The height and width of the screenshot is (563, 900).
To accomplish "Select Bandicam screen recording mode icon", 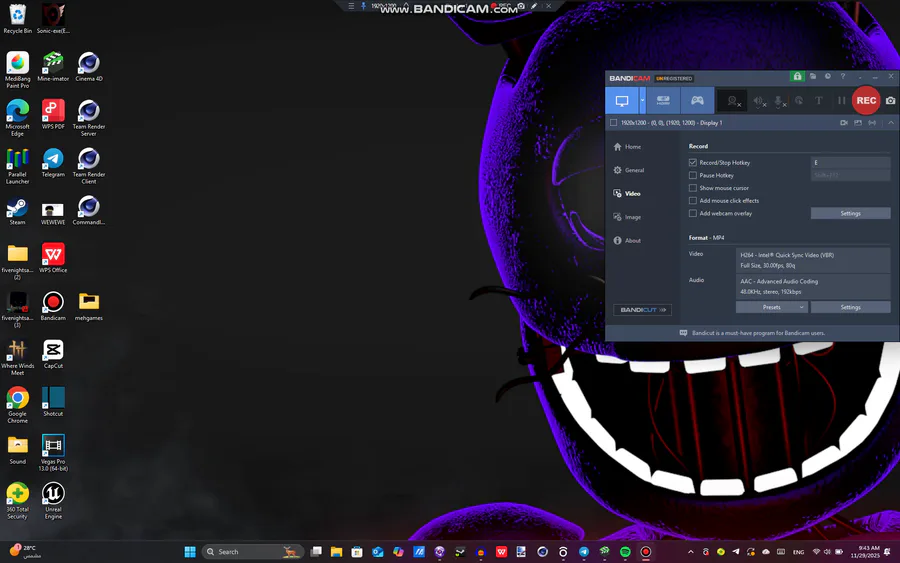I will [622, 101].
